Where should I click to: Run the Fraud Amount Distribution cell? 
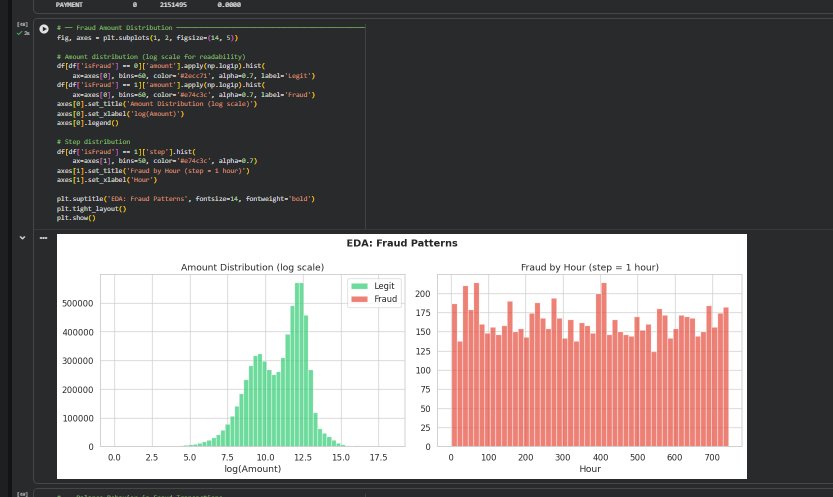point(44,29)
